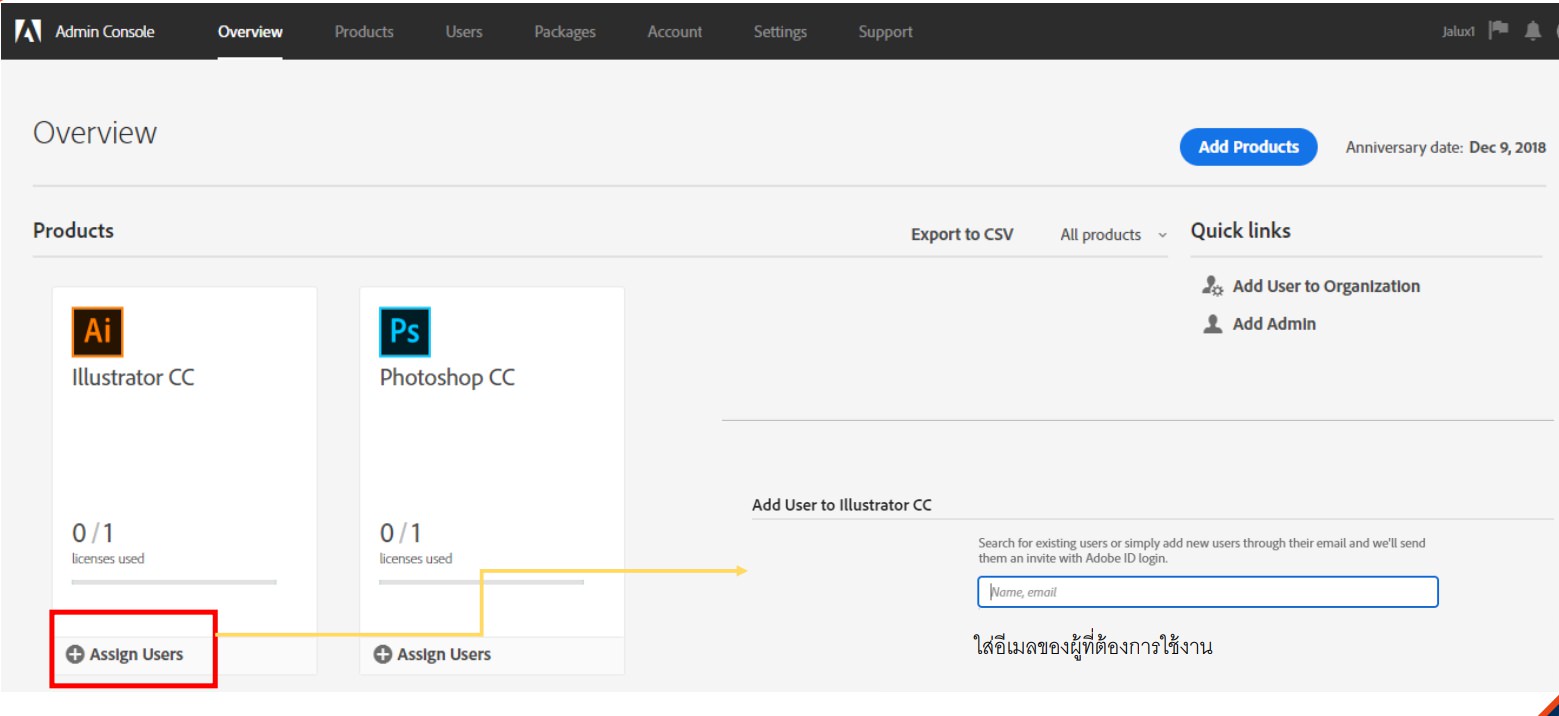Open the Products tab

click(x=364, y=32)
